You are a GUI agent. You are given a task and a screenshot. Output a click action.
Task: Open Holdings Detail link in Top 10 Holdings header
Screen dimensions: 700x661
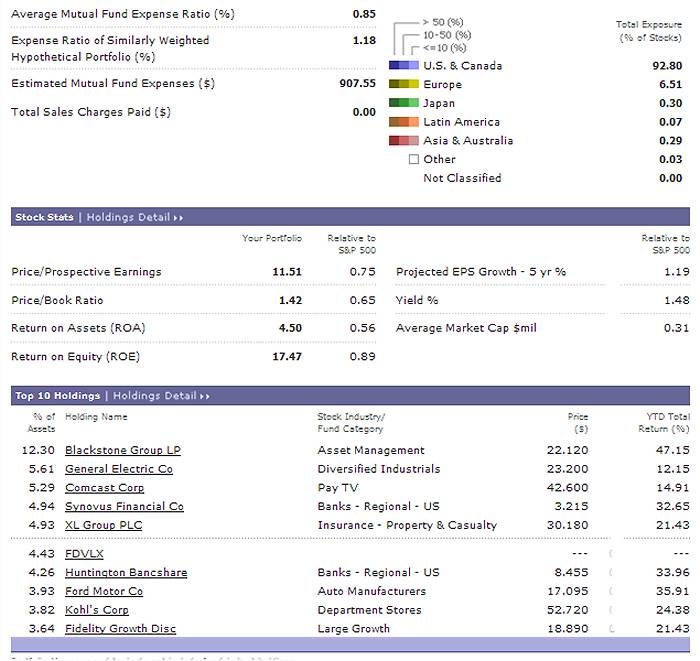click(161, 396)
